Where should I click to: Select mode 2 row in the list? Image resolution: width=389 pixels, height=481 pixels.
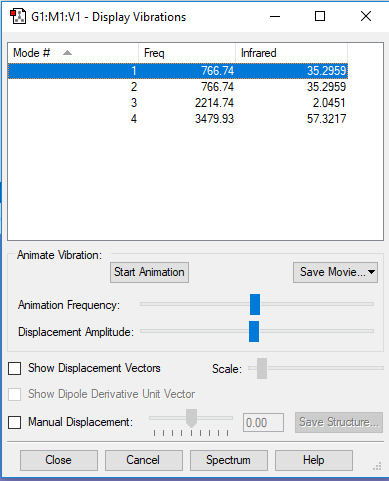[178, 87]
